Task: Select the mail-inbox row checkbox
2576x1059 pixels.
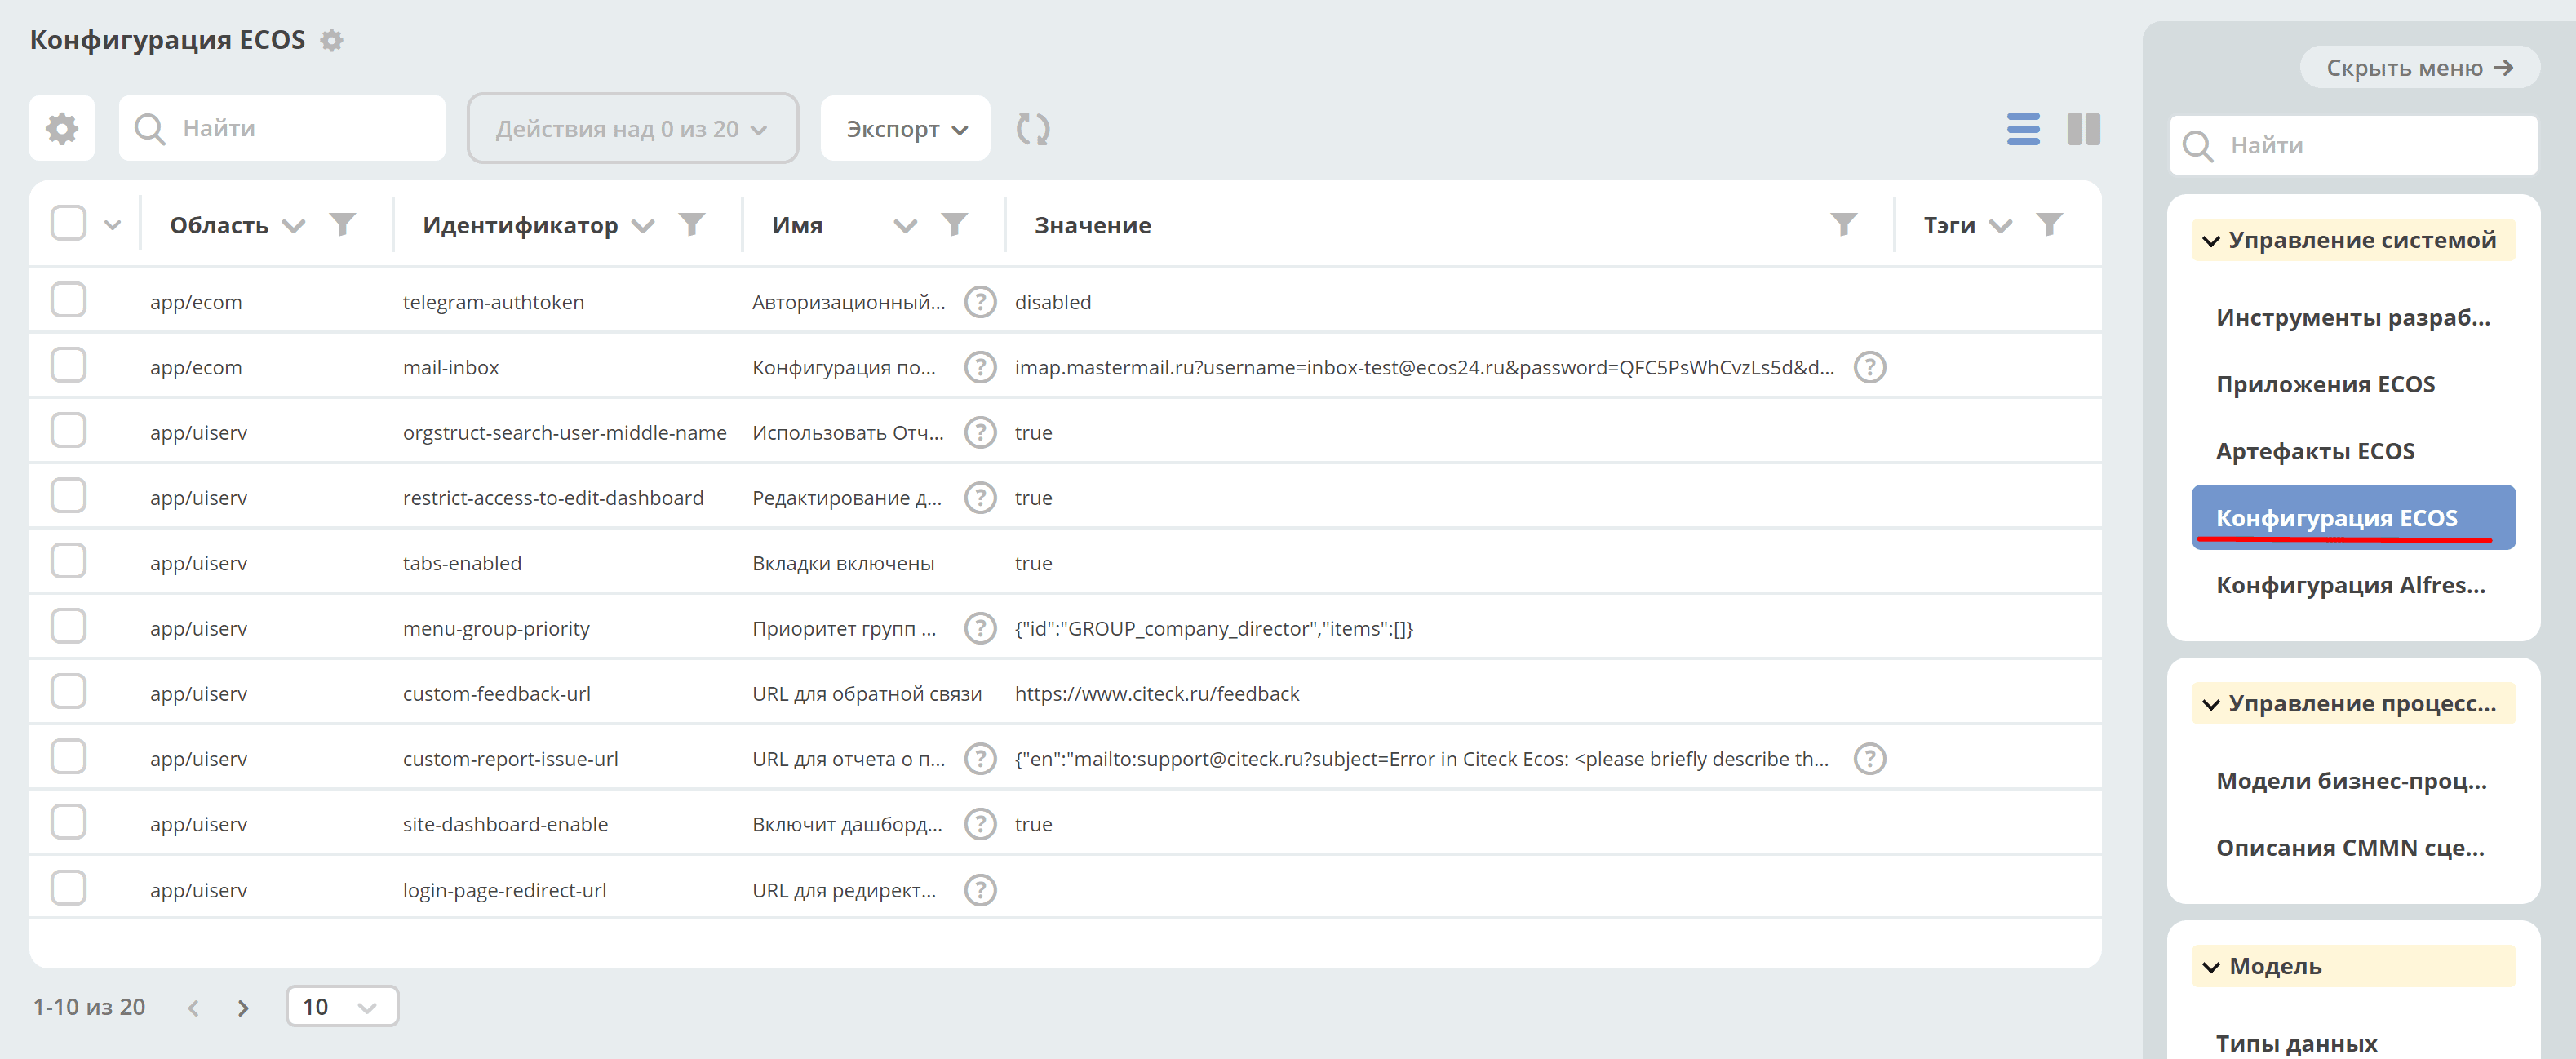Action: click(68, 365)
